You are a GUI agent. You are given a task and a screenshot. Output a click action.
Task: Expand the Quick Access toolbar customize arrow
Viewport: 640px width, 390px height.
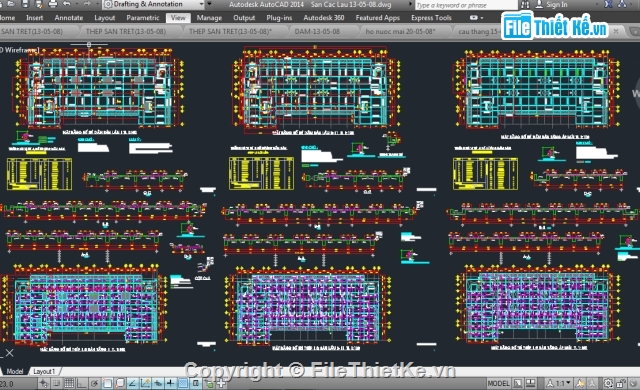tap(209, 4)
